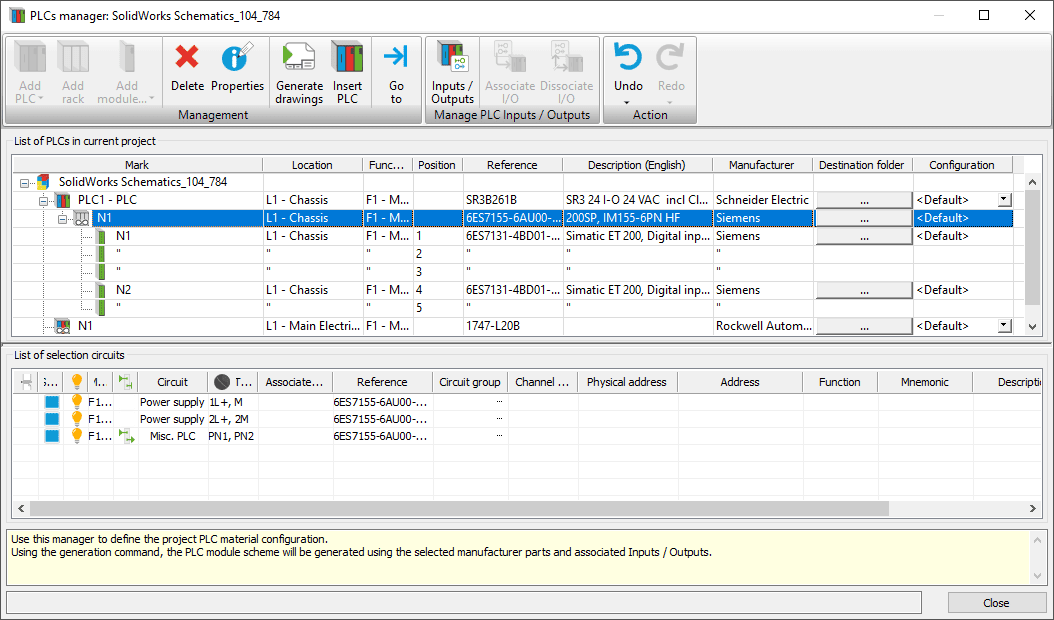The height and width of the screenshot is (620, 1054).
Task: Open the Add module dropdown arrow
Action: [x=151, y=99]
